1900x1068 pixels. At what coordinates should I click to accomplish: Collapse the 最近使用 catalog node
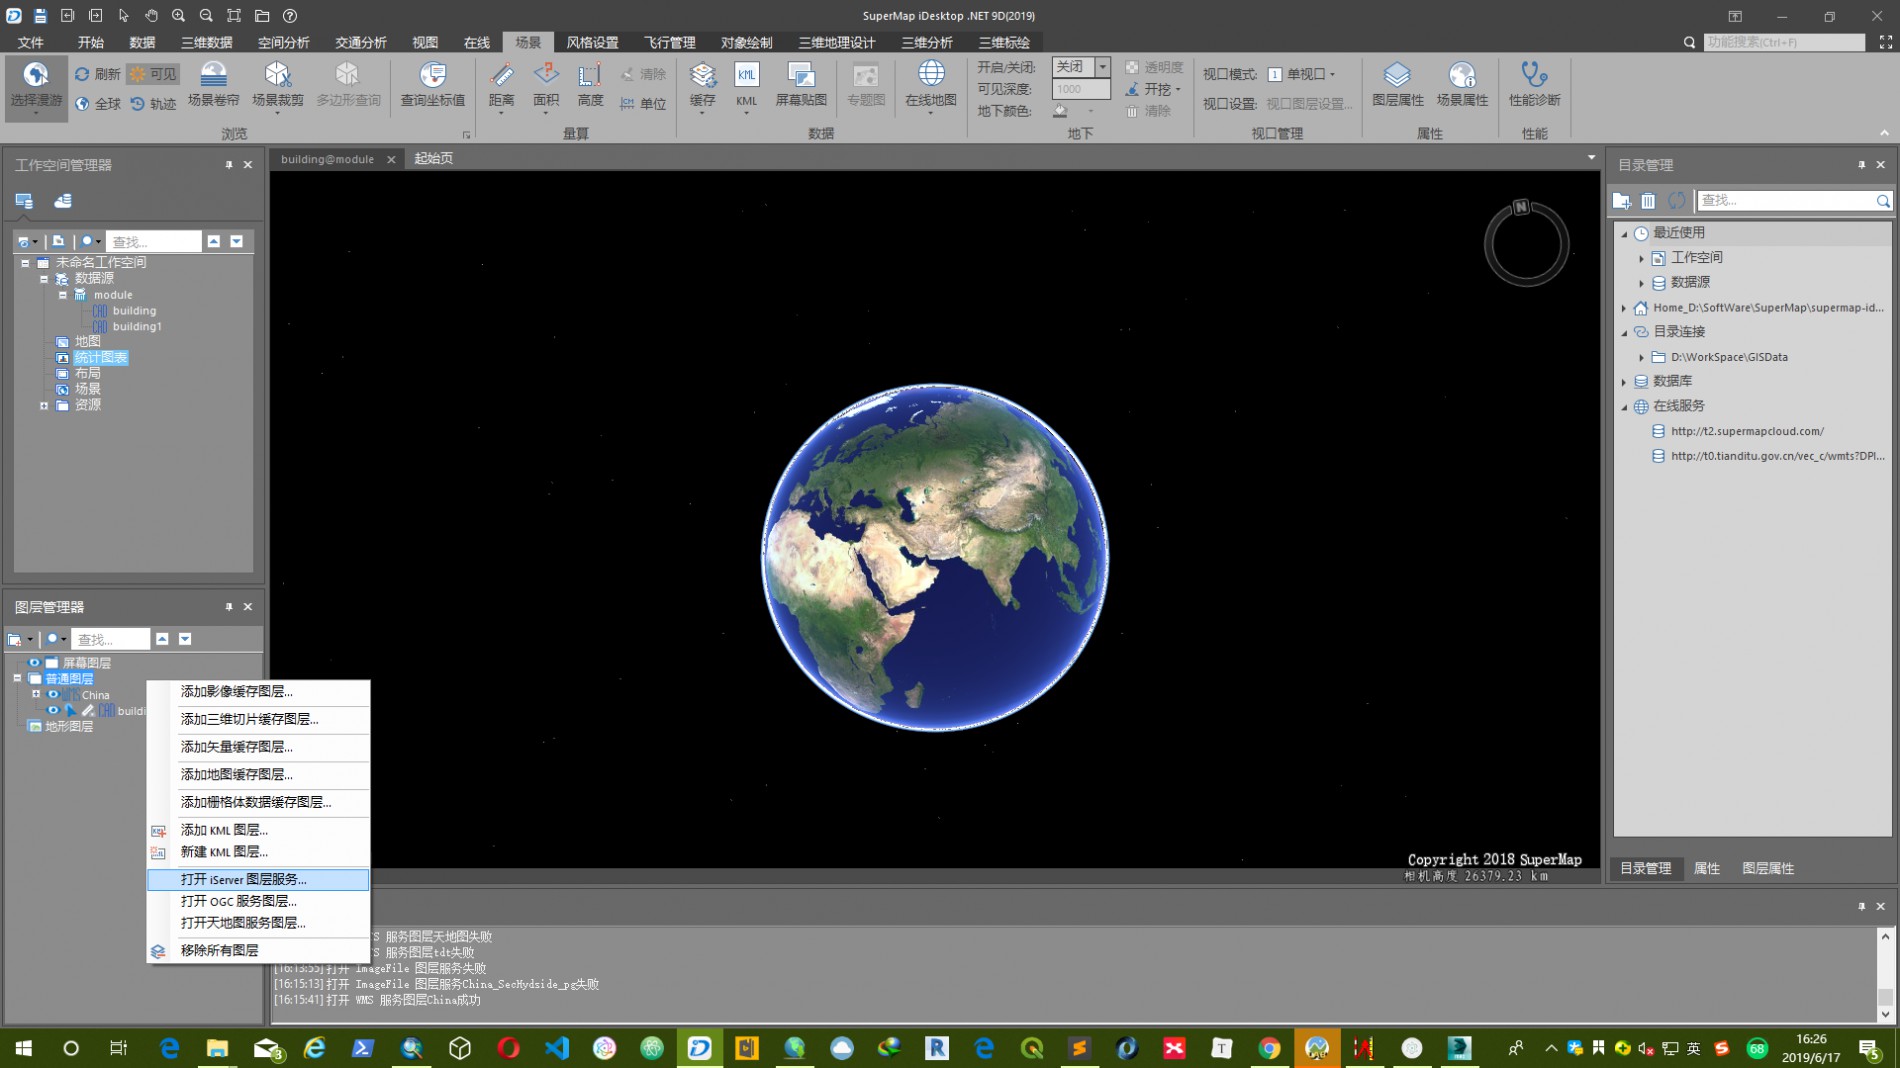(1624, 233)
